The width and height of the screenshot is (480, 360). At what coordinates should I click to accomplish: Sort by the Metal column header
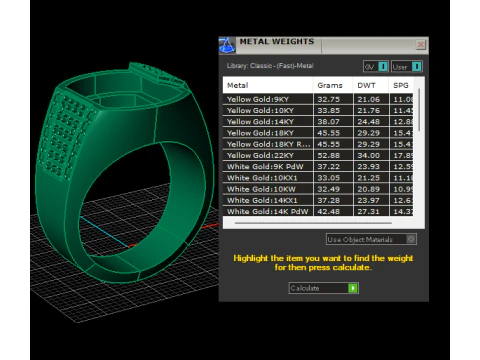tap(268, 85)
